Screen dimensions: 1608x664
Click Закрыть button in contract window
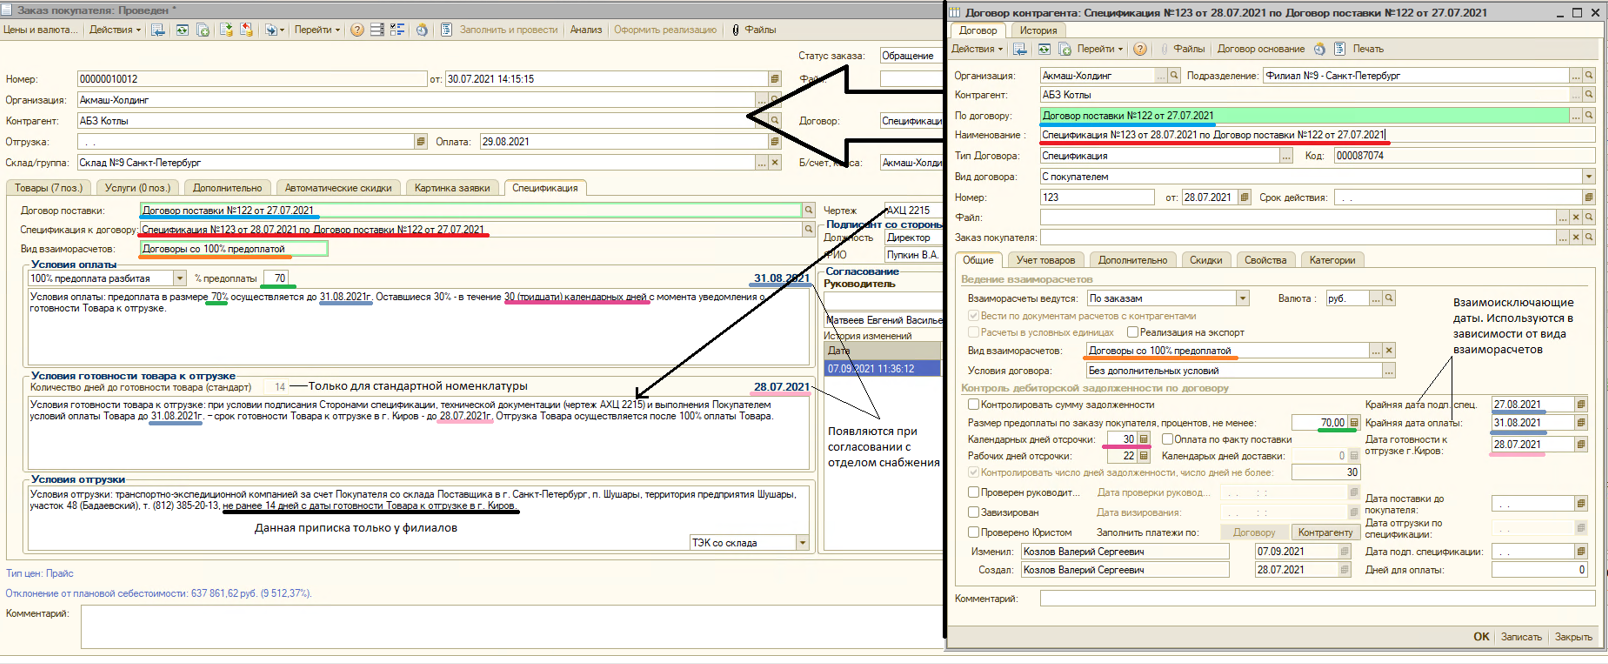1573,637
